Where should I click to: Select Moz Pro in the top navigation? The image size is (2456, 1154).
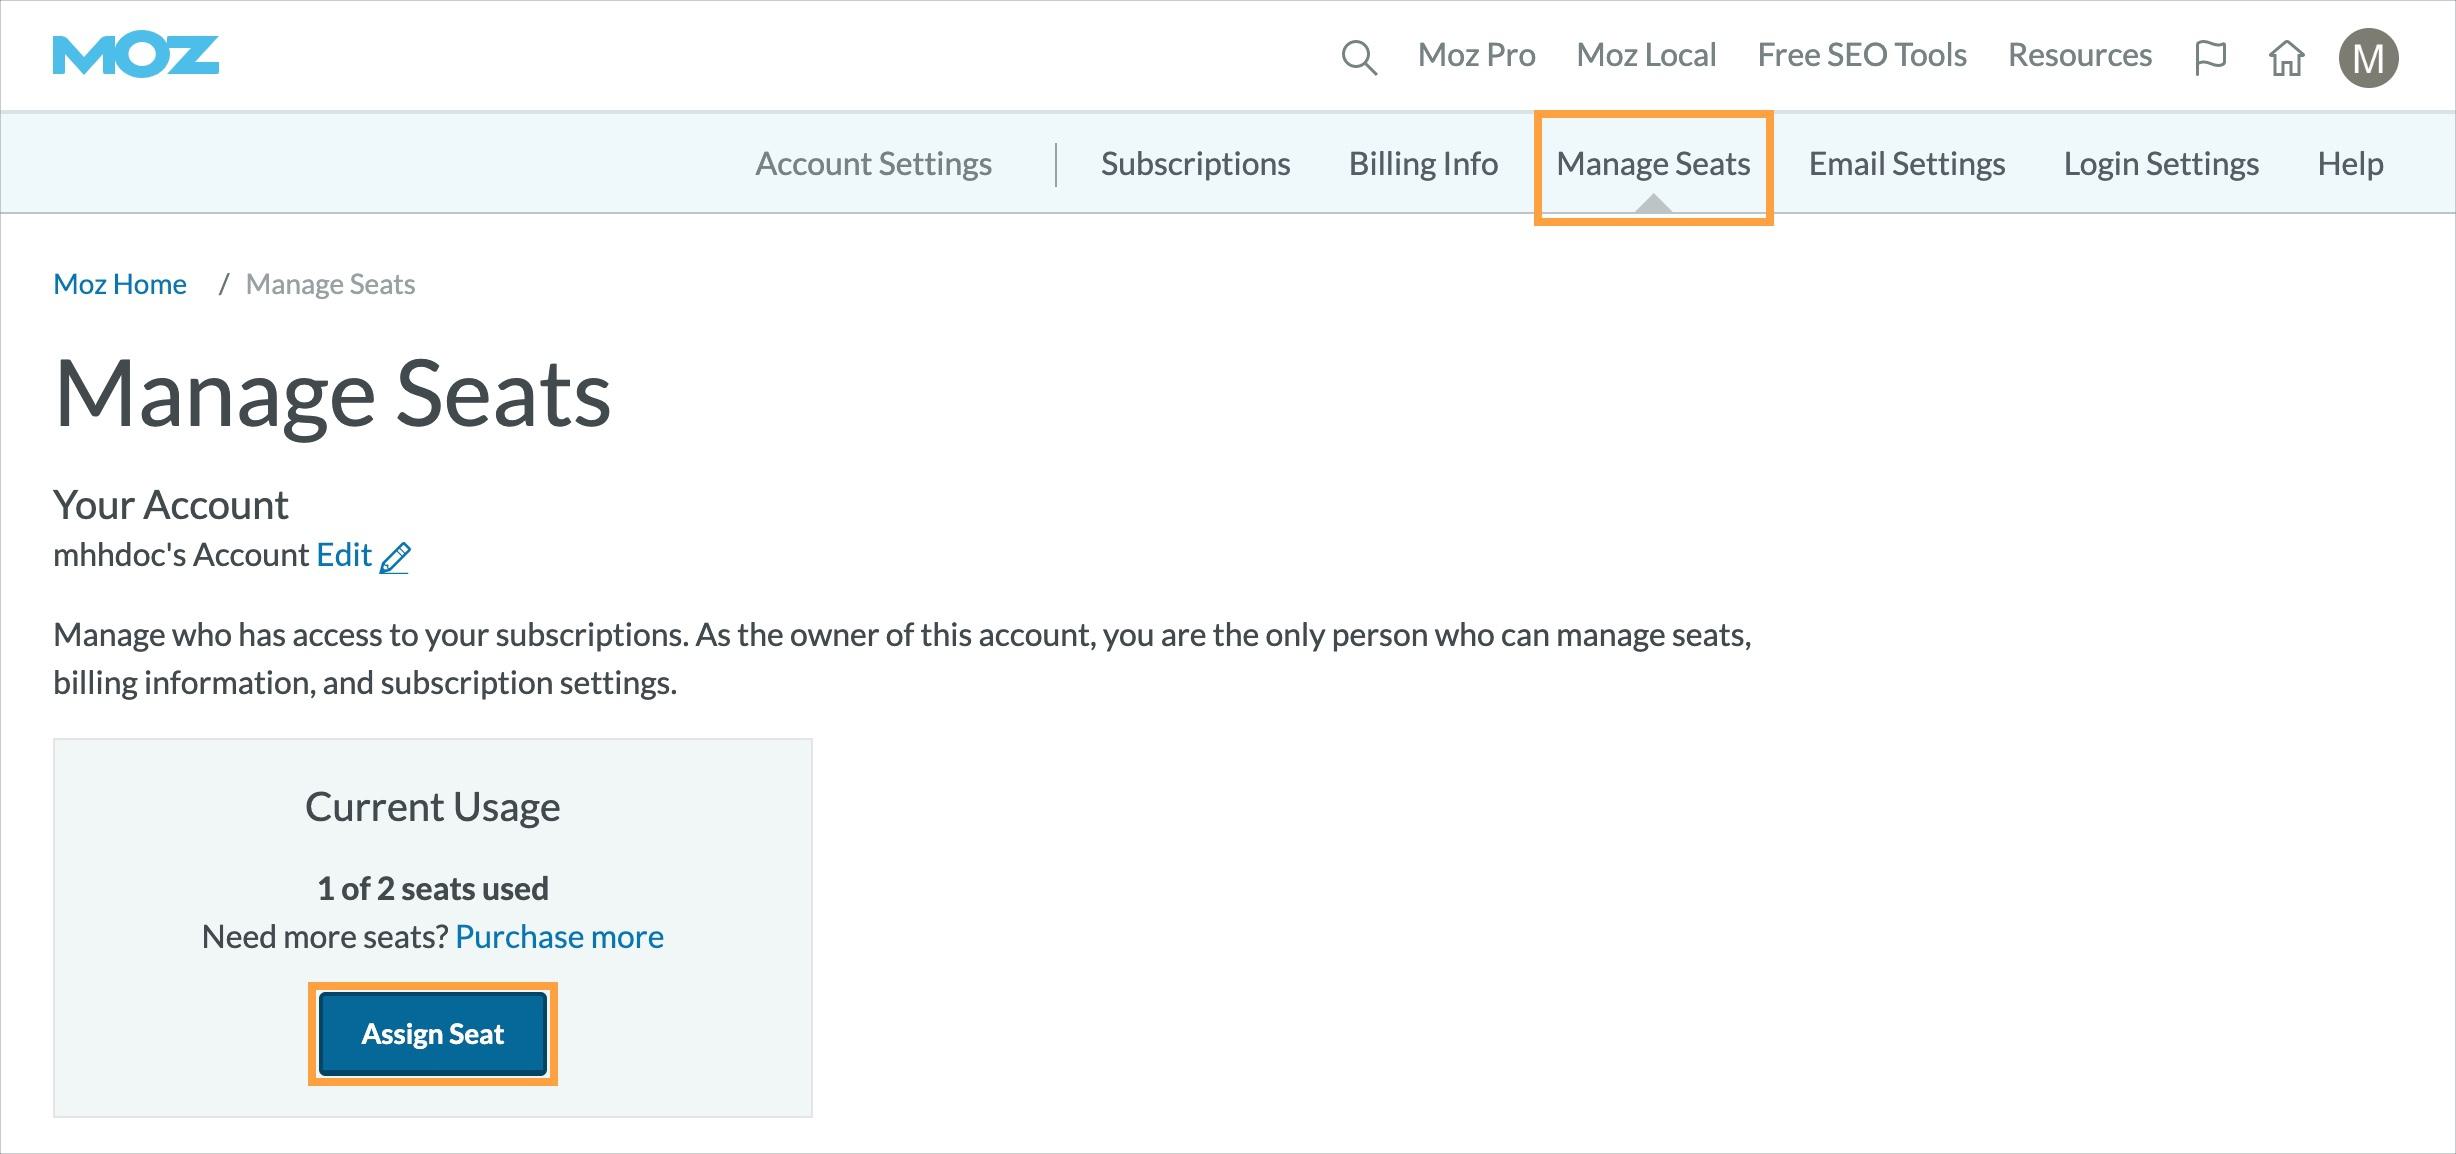pyautogui.click(x=1477, y=55)
